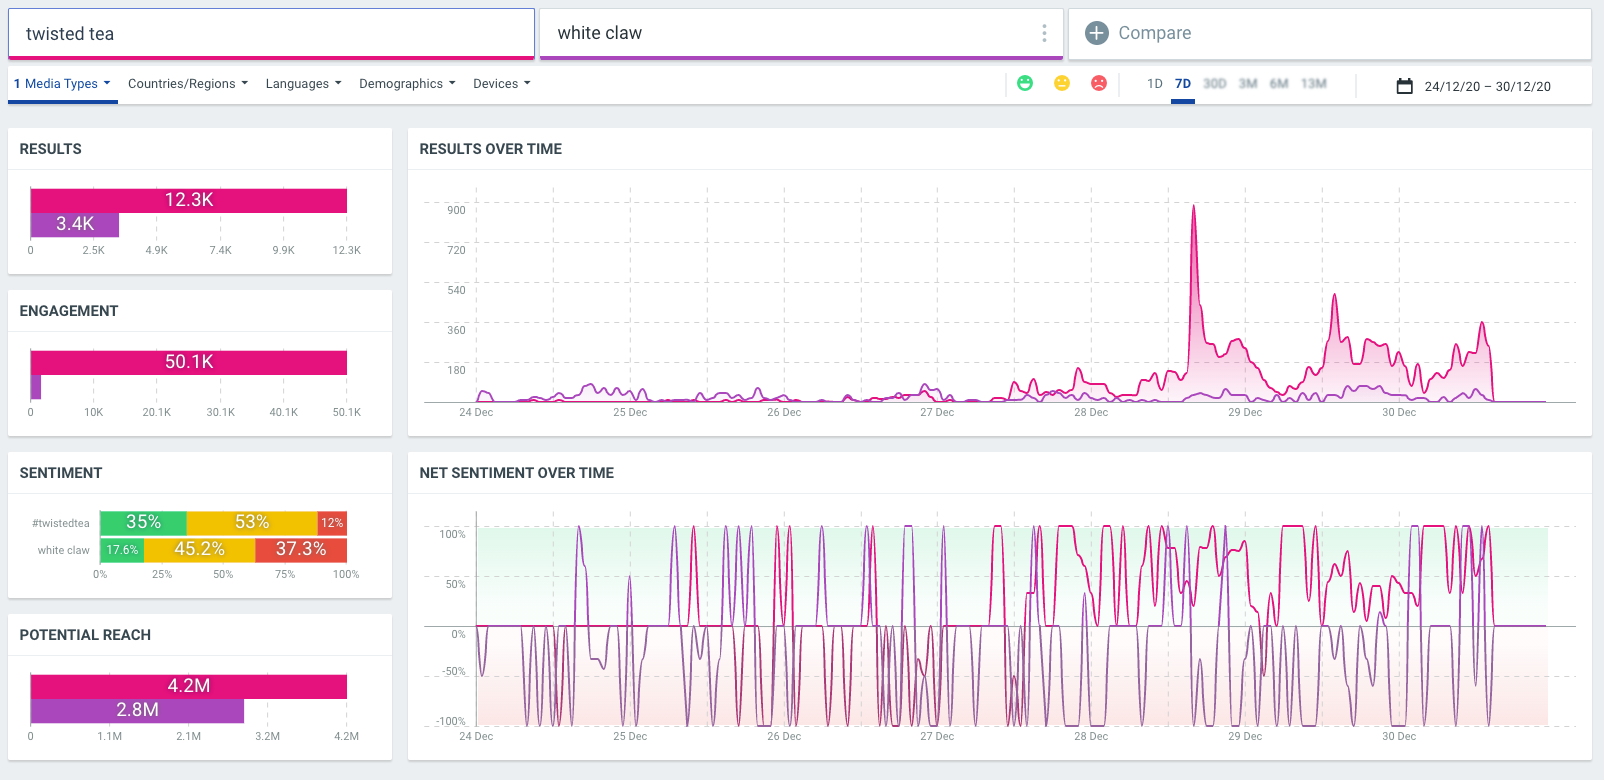Open the Countries/Regions filter dropdown

pos(188,84)
